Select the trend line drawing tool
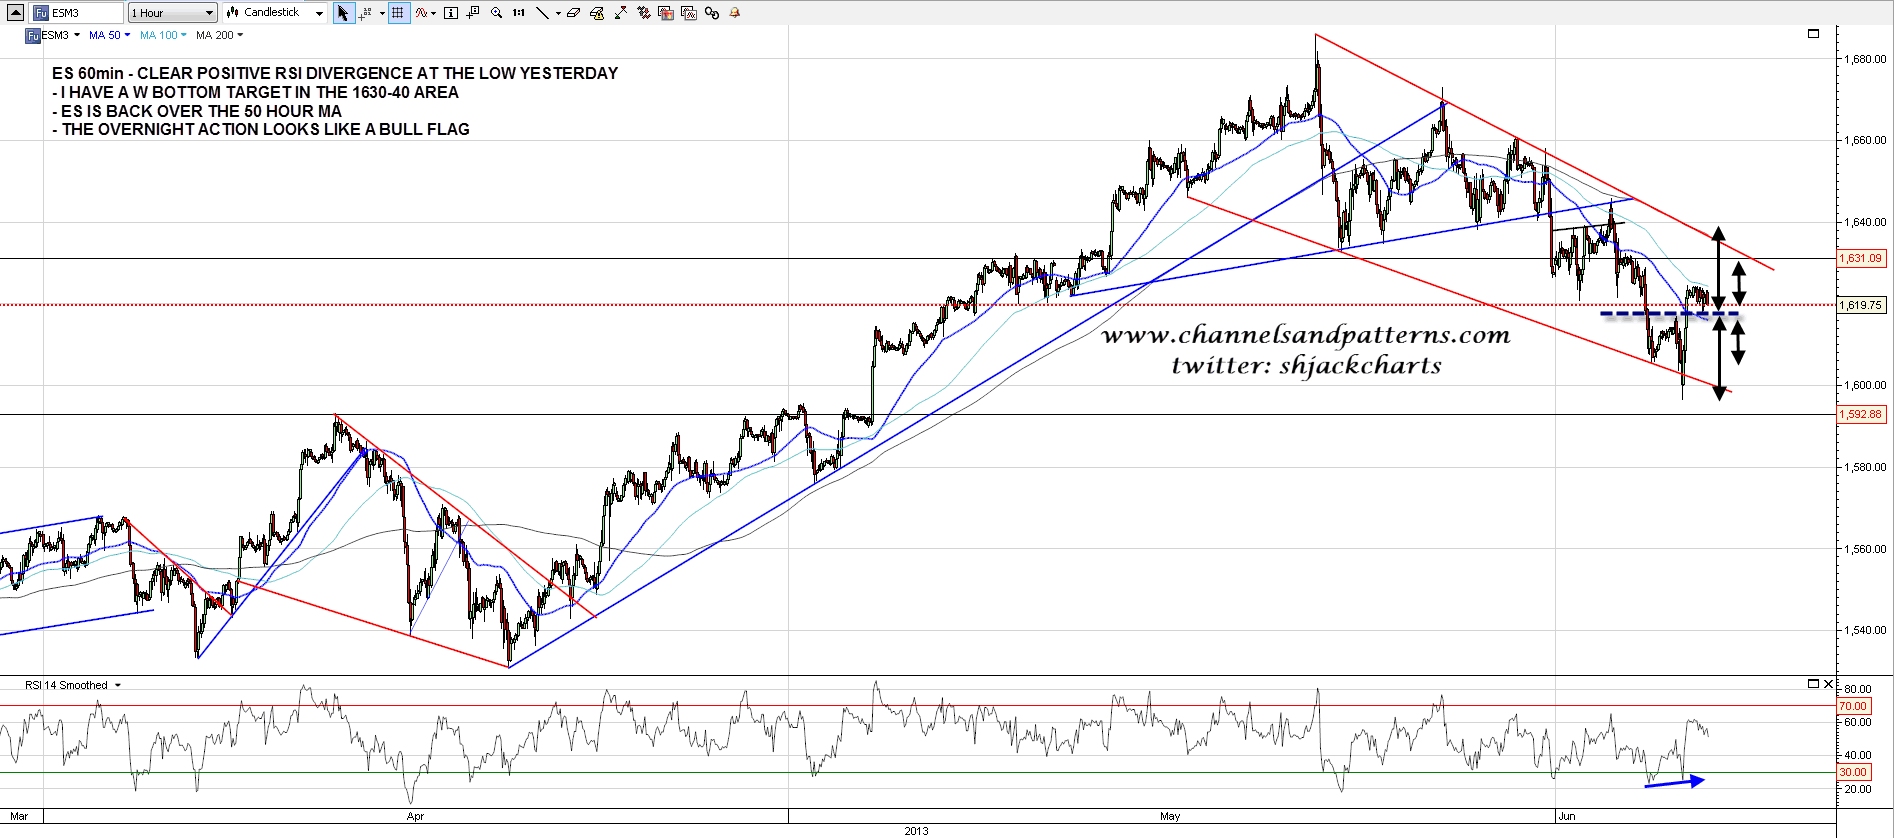Viewport: 1894px width, 838px height. tap(542, 13)
